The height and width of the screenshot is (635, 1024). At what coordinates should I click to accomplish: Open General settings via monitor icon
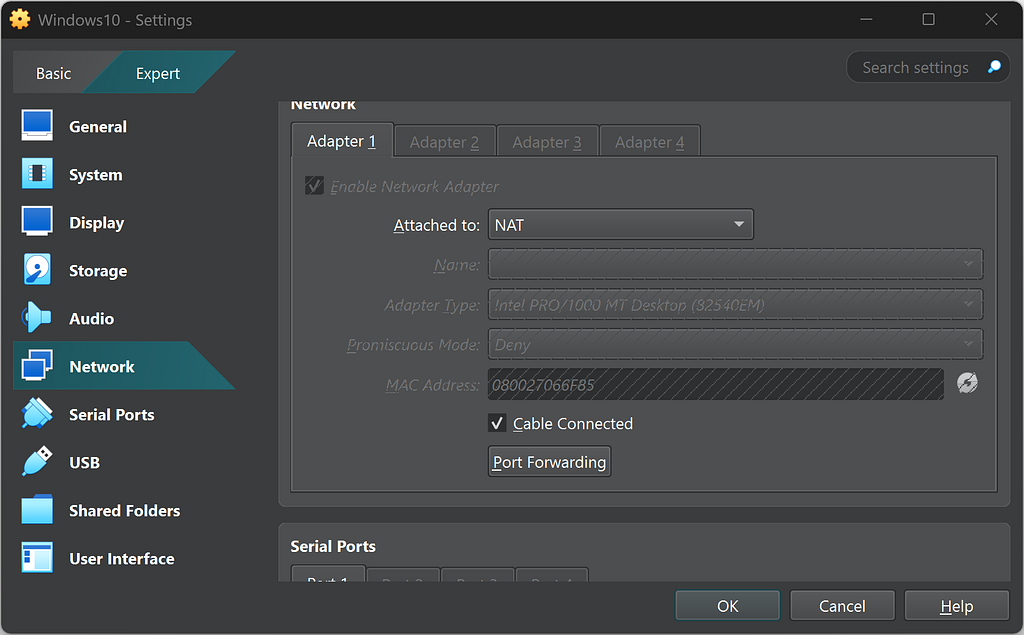coord(37,126)
